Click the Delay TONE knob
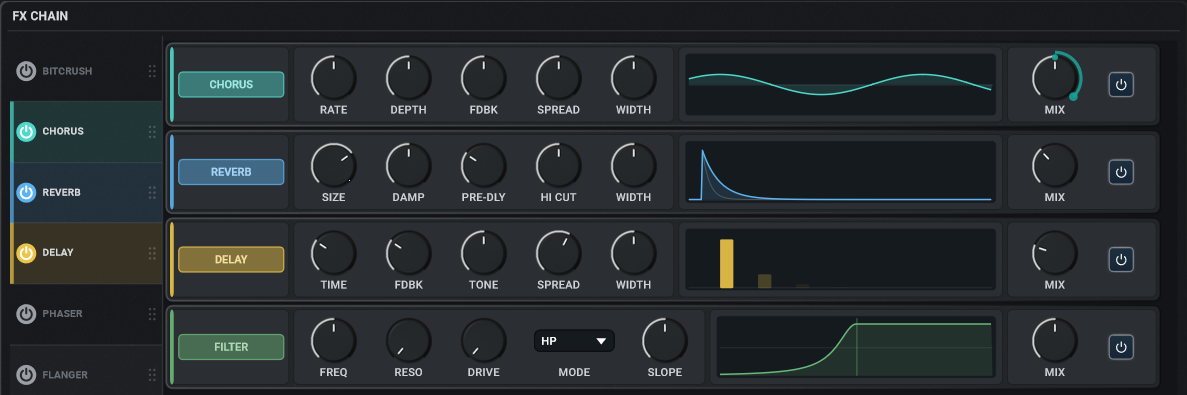This screenshot has width=1187, height=395. pos(484,253)
